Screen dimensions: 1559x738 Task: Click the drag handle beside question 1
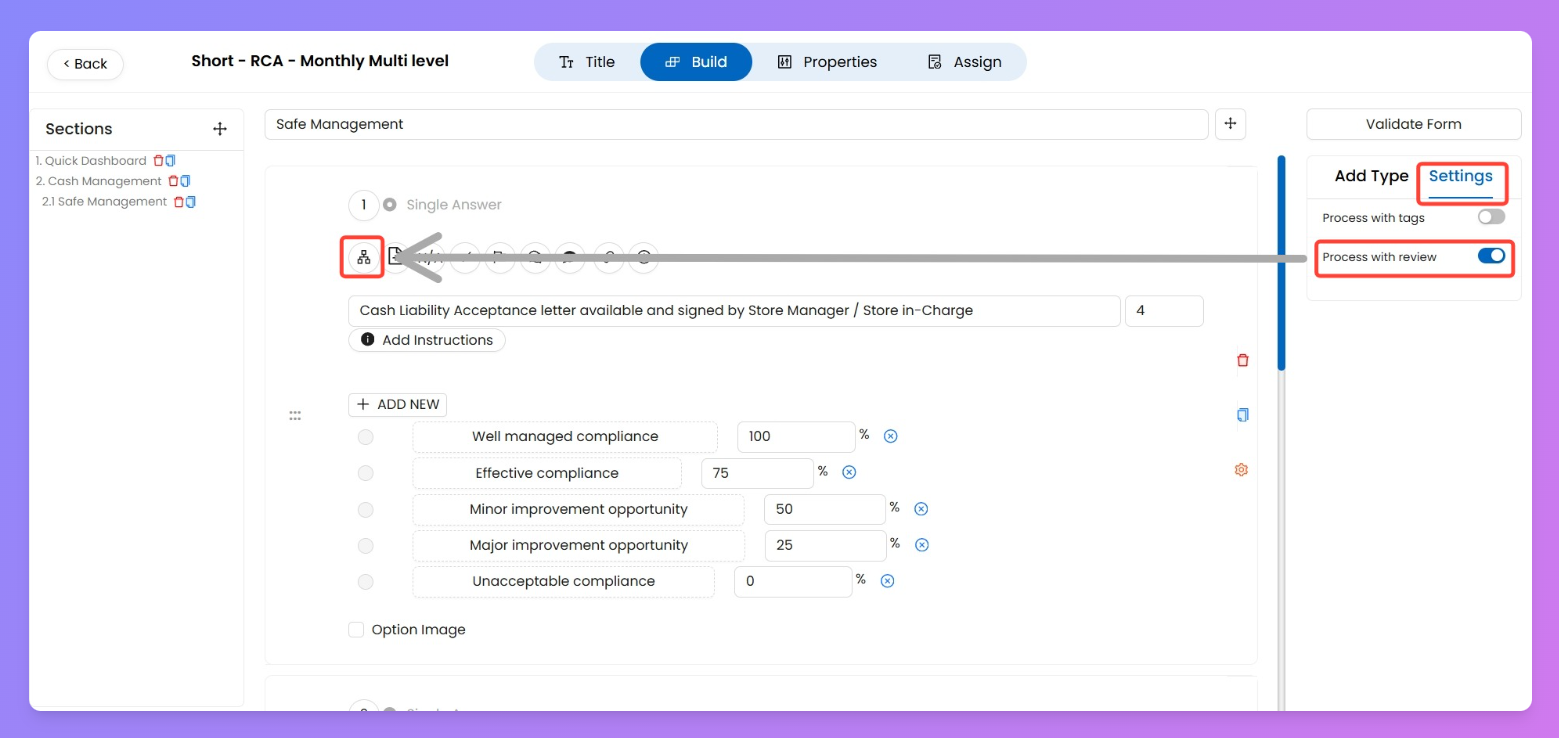[x=295, y=416]
